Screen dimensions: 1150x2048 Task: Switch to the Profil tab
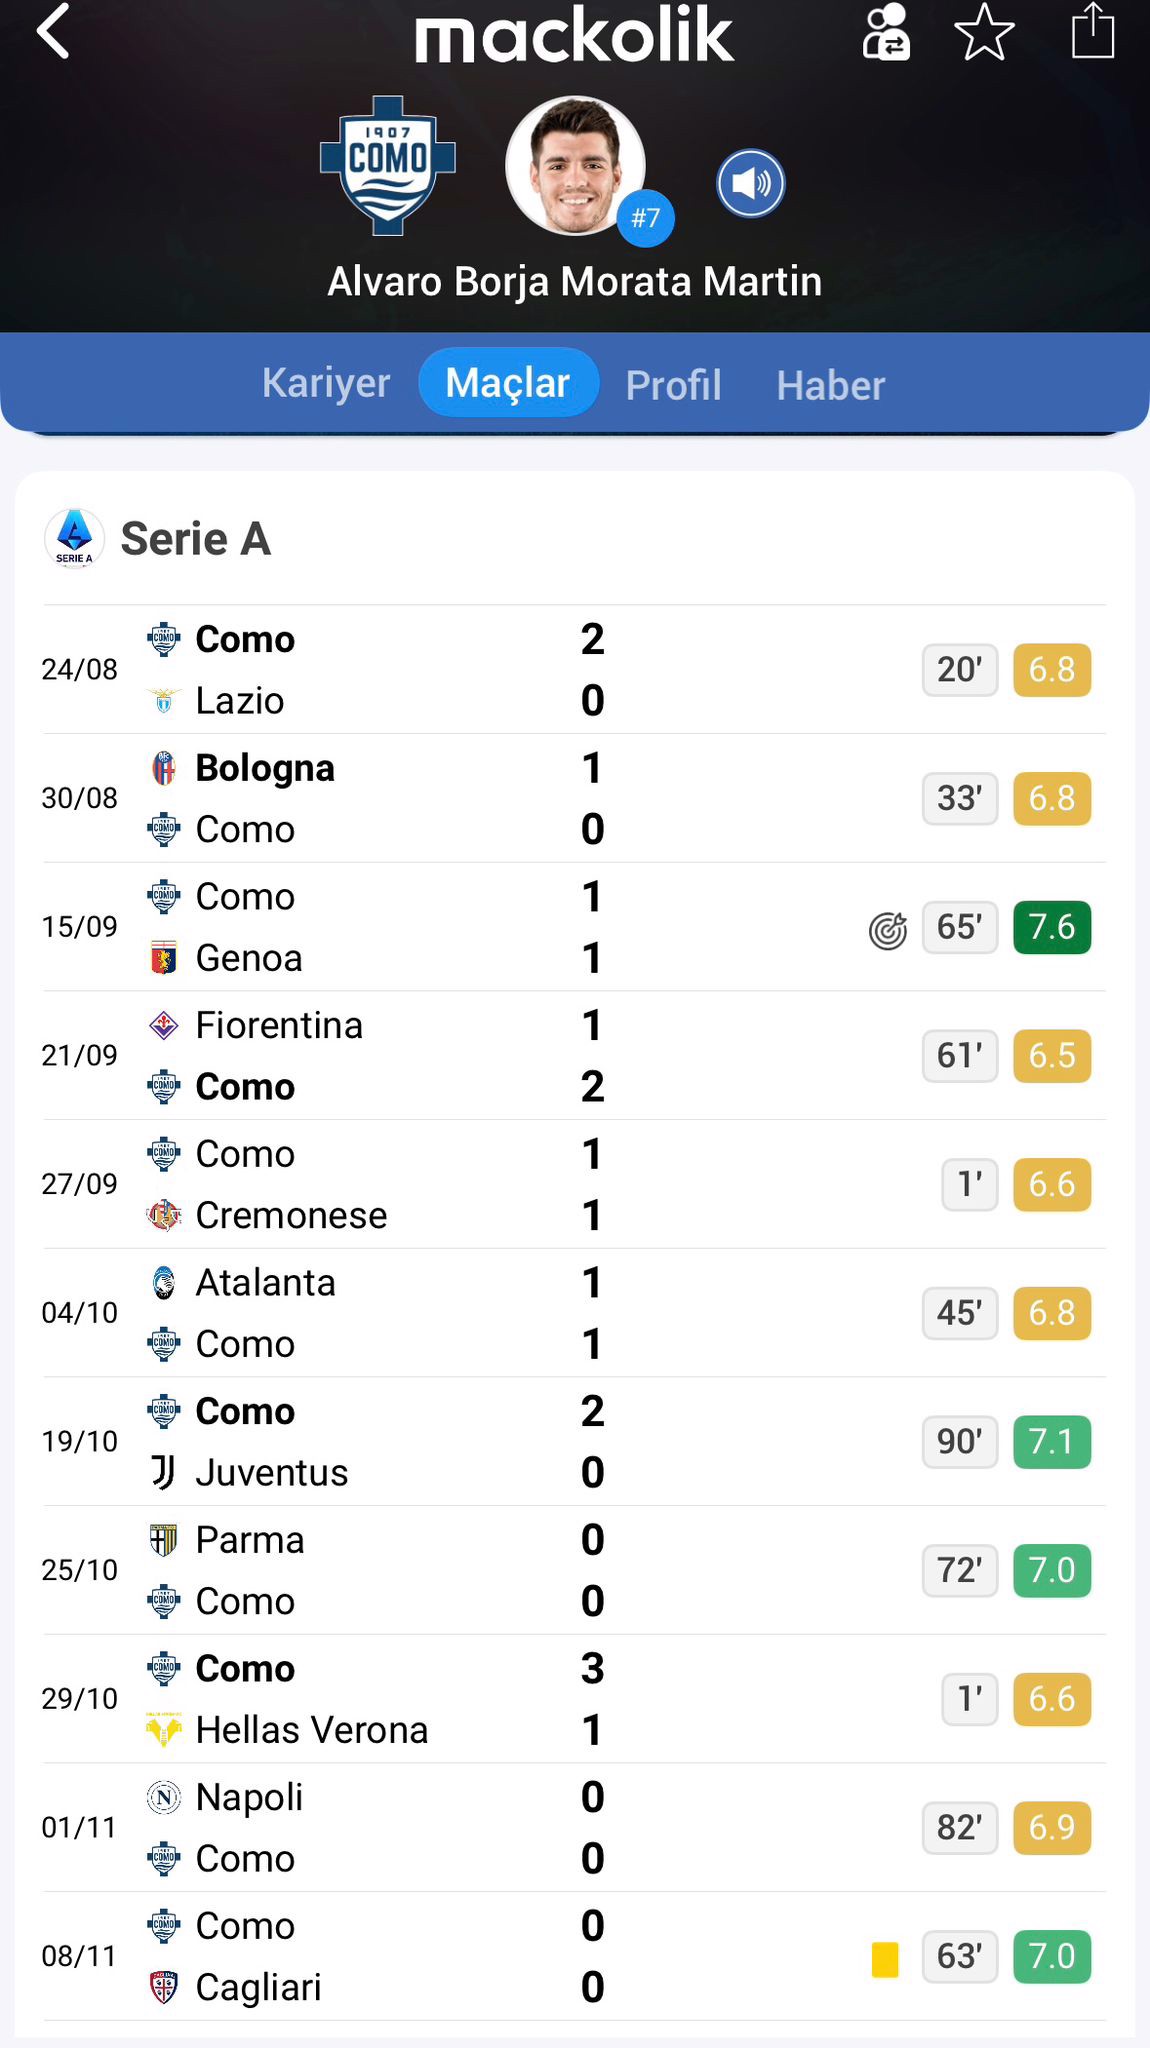[673, 385]
